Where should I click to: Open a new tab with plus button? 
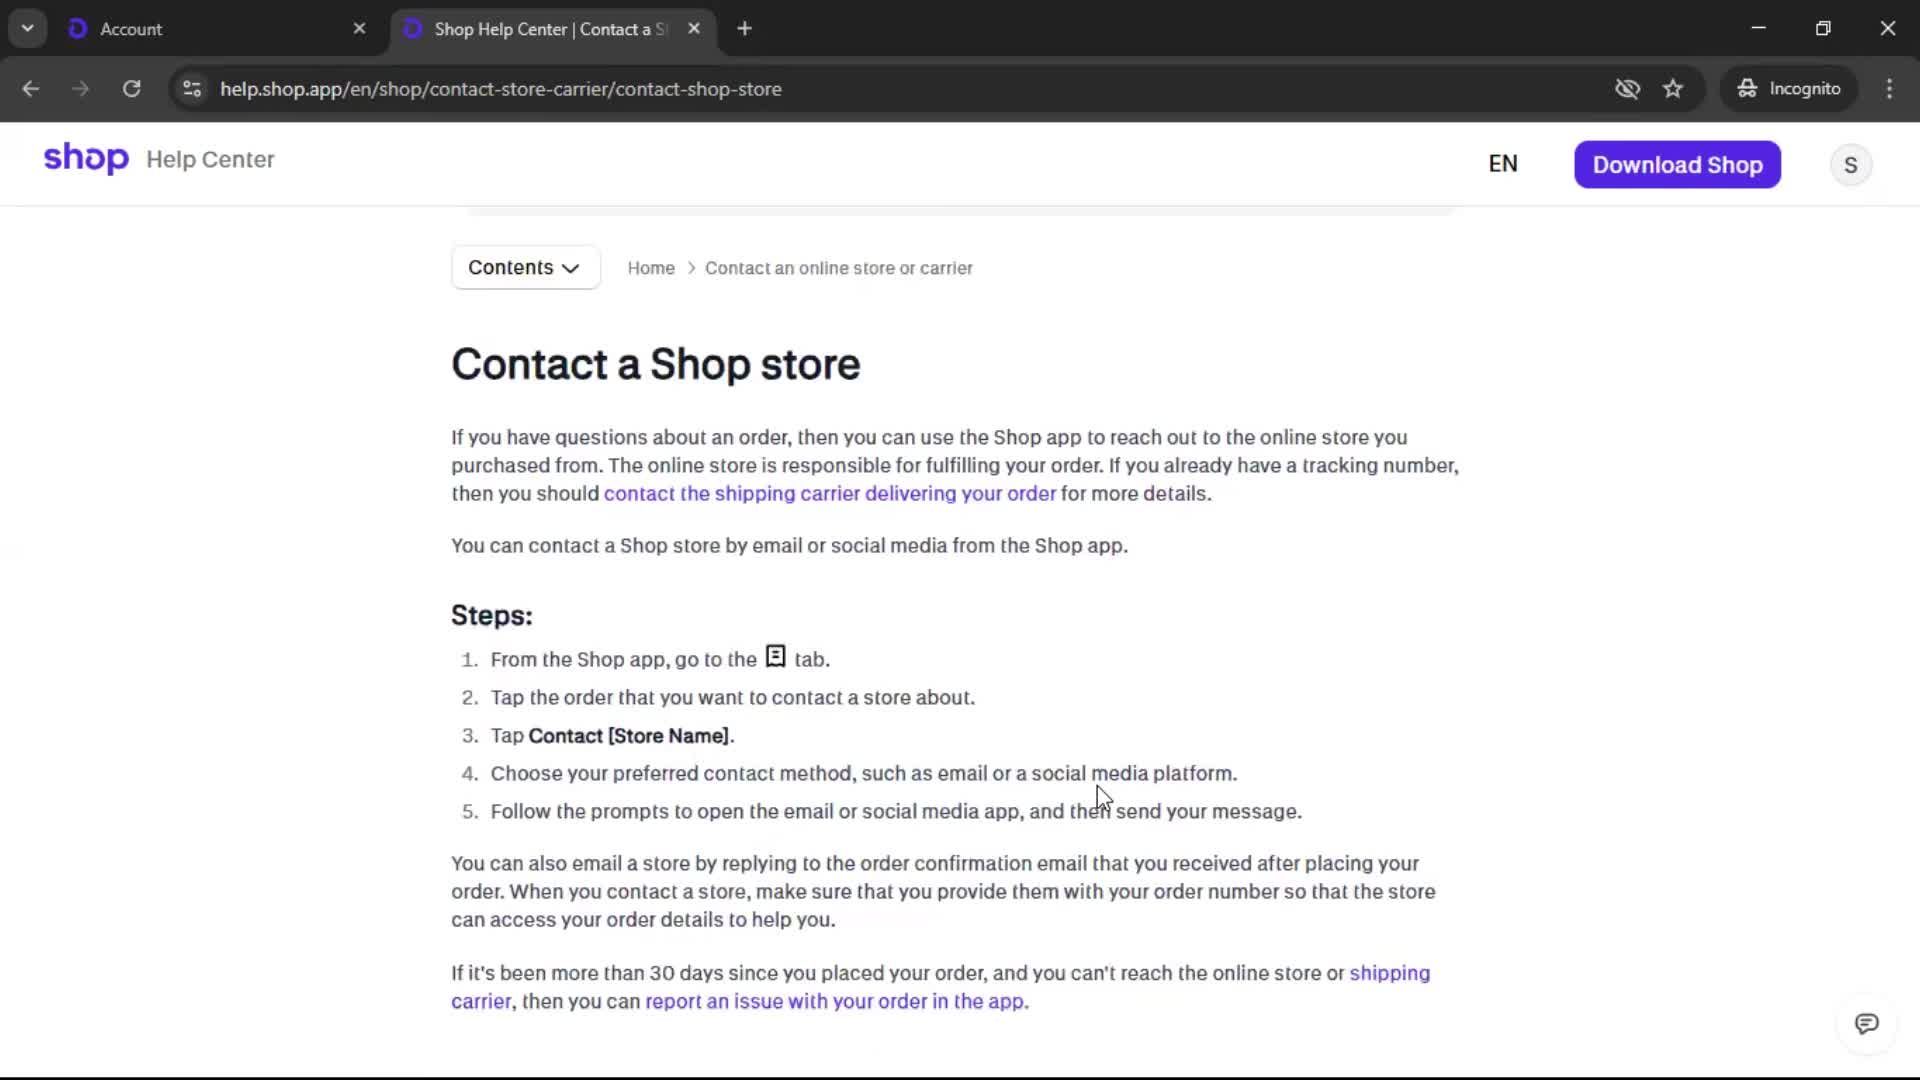744,29
